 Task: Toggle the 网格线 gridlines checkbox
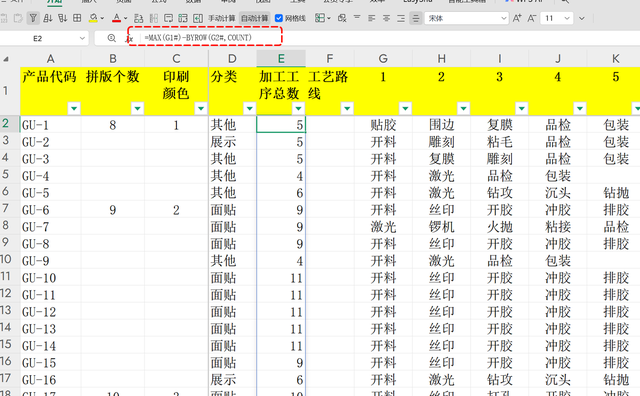coord(279,18)
